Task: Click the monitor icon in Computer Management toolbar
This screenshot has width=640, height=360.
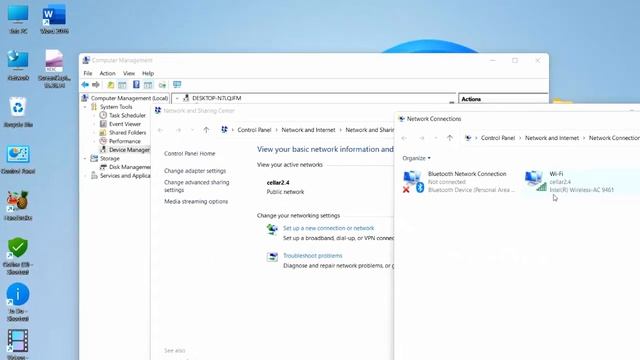Action: (177, 84)
